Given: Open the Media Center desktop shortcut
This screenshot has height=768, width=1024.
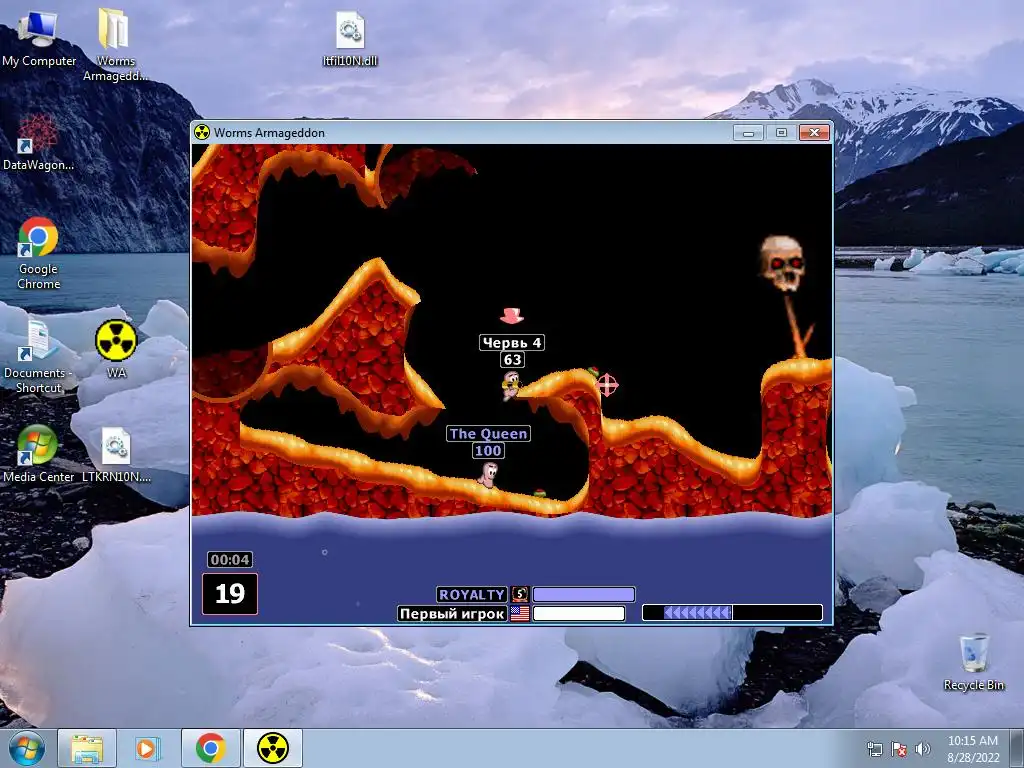Looking at the screenshot, I should pyautogui.click(x=38, y=454).
